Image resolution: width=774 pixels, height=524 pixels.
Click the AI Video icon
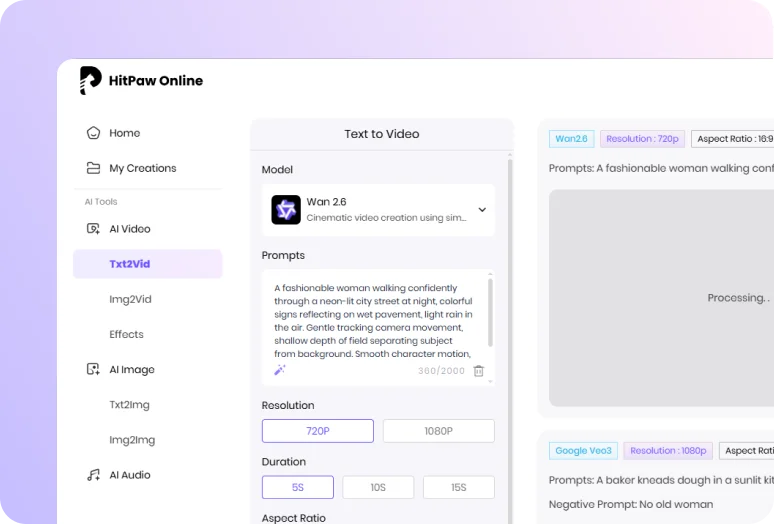(x=93, y=229)
